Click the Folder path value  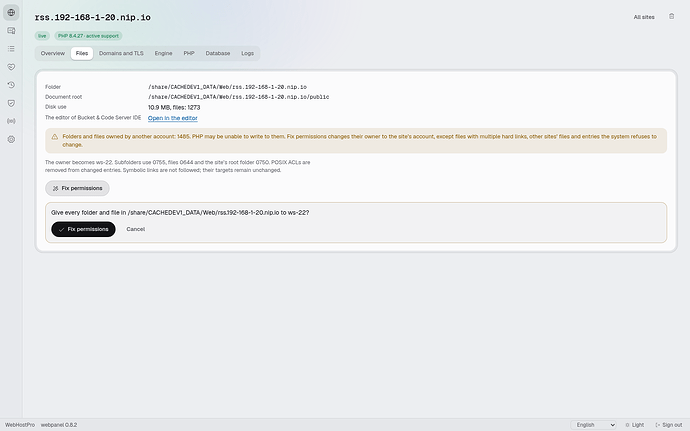(227, 87)
